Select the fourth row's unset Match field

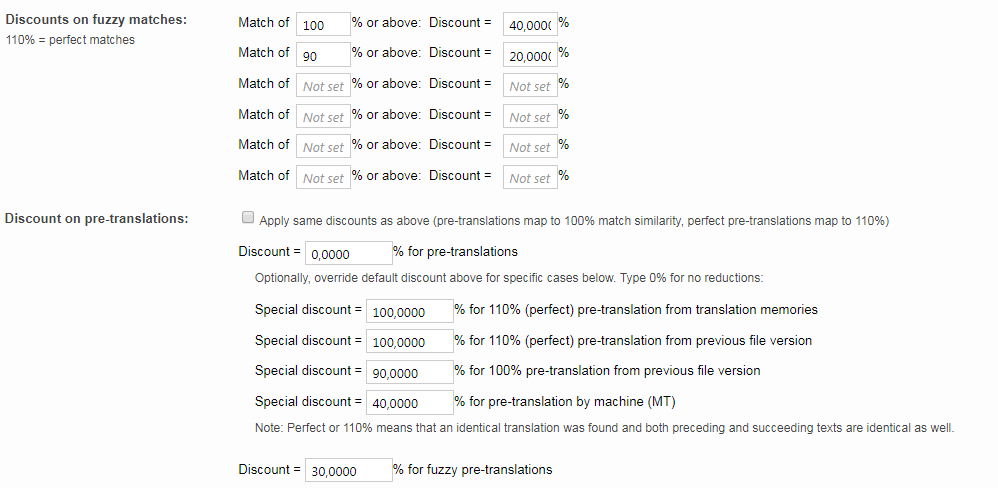[x=322, y=117]
